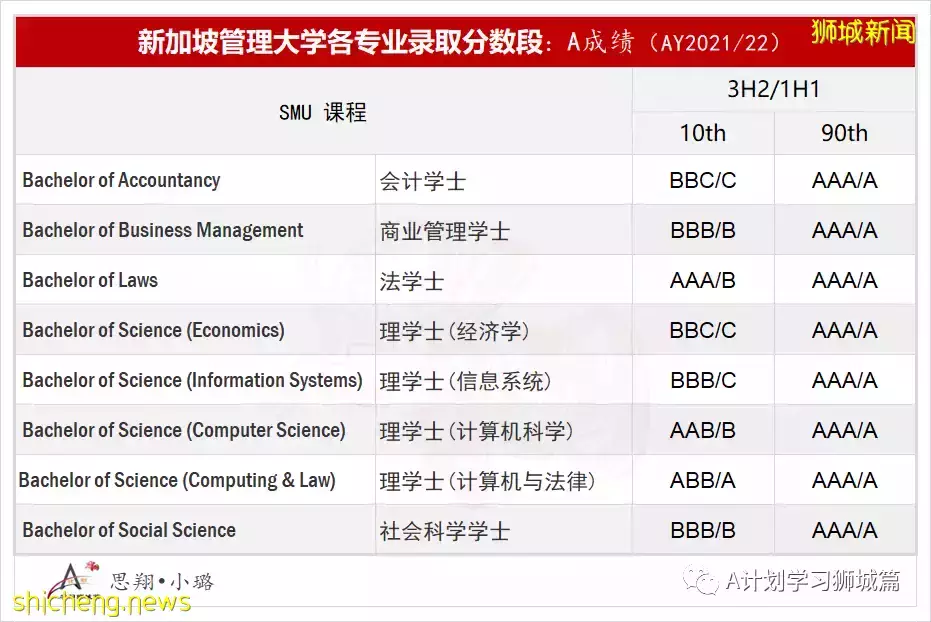Select the "AAB/B" grade for Computer Science
The height and width of the screenshot is (622, 931).
703,430
